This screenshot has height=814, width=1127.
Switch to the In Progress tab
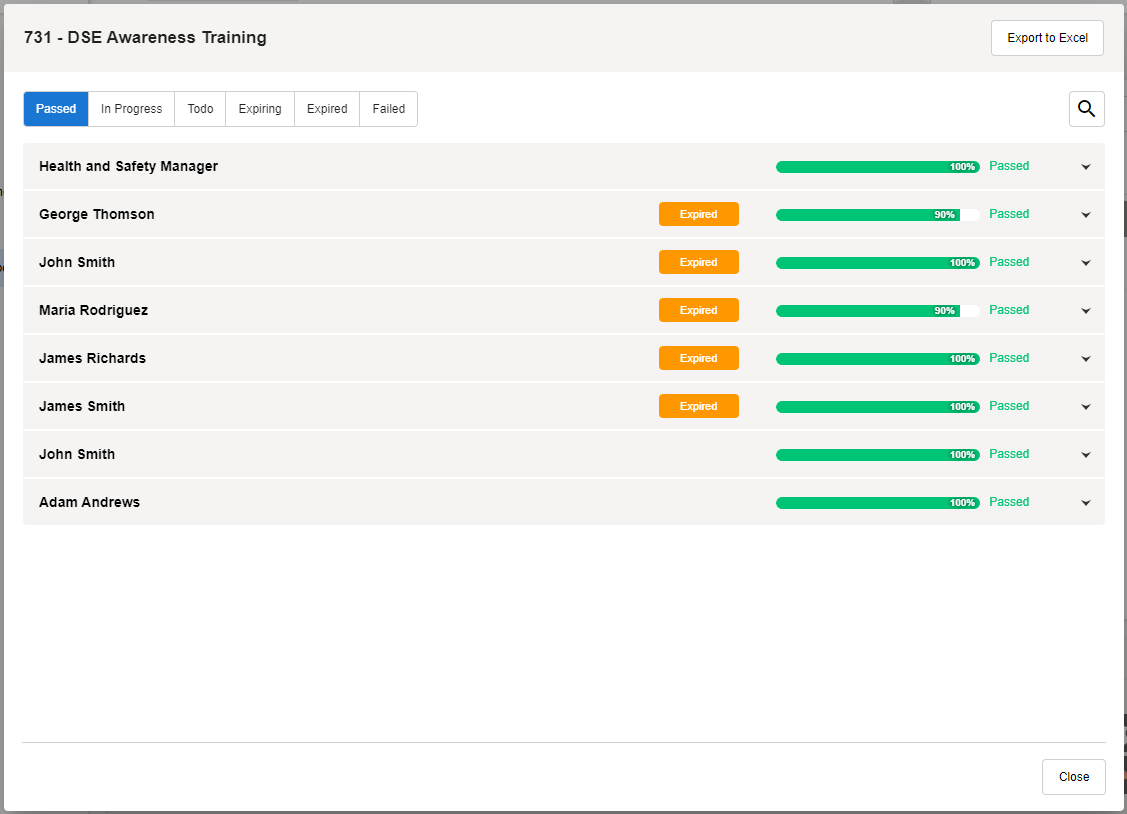tap(131, 109)
